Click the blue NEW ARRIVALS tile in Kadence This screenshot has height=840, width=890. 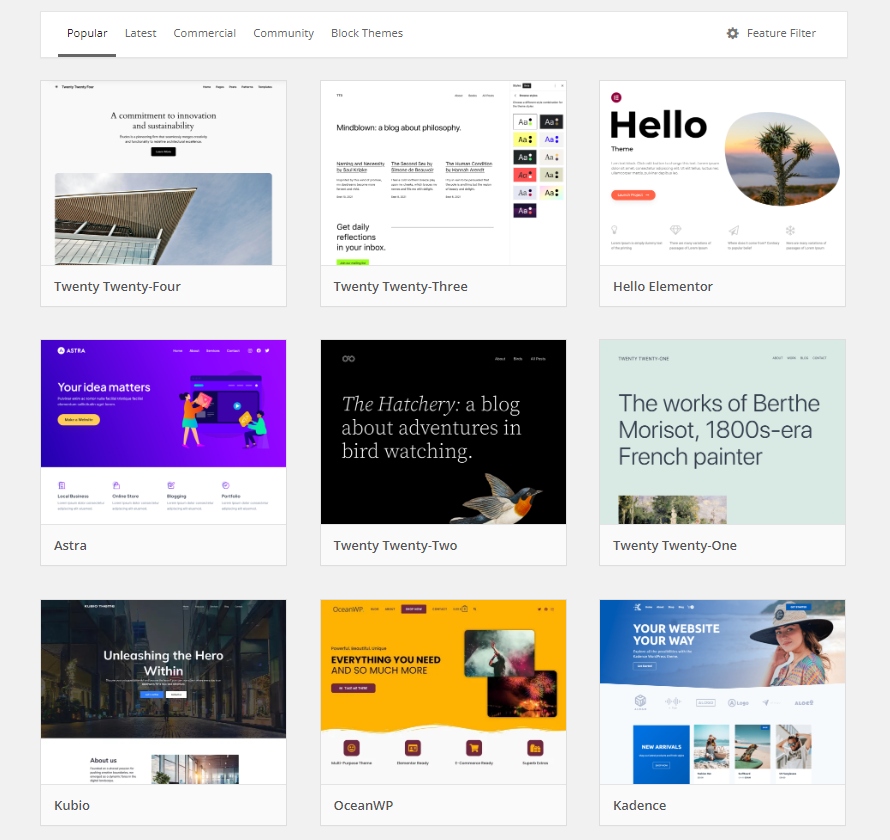661,754
